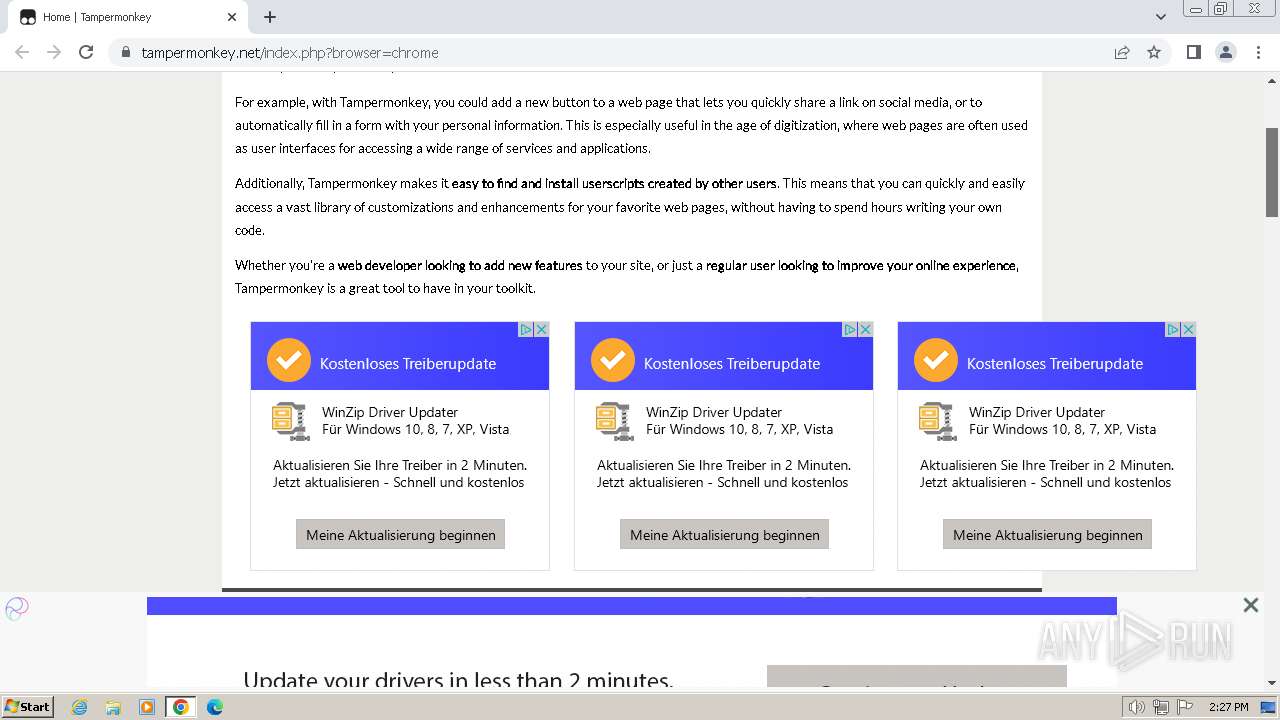Viewport: 1280px width, 720px height.
Task: Click Kostenloses Treiberupdate header in second ad
Action: [732, 364]
